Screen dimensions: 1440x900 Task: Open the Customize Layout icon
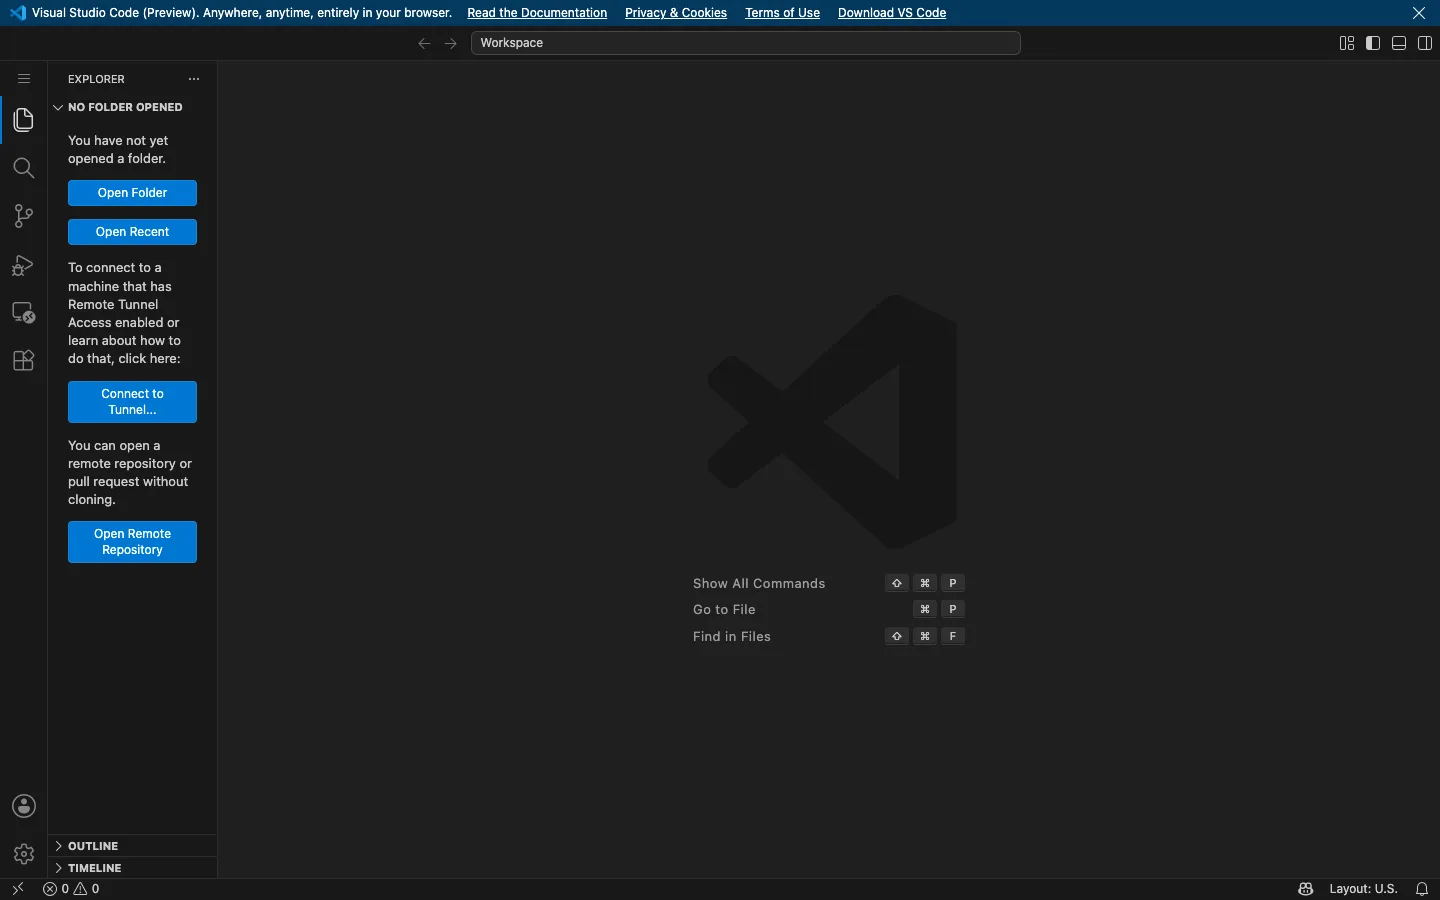point(1347,43)
